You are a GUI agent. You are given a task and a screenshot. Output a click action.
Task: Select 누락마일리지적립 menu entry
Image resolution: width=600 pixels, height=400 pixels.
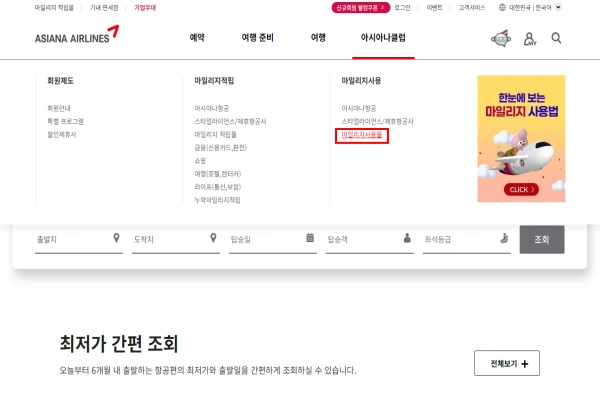pyautogui.click(x=217, y=199)
